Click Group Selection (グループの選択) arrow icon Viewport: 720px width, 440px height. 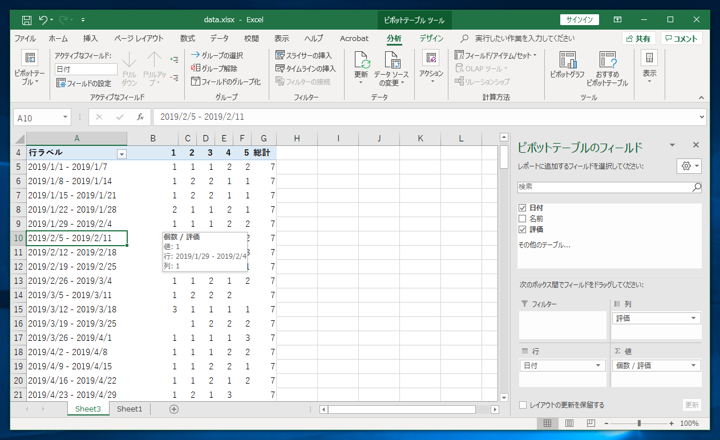tap(195, 55)
